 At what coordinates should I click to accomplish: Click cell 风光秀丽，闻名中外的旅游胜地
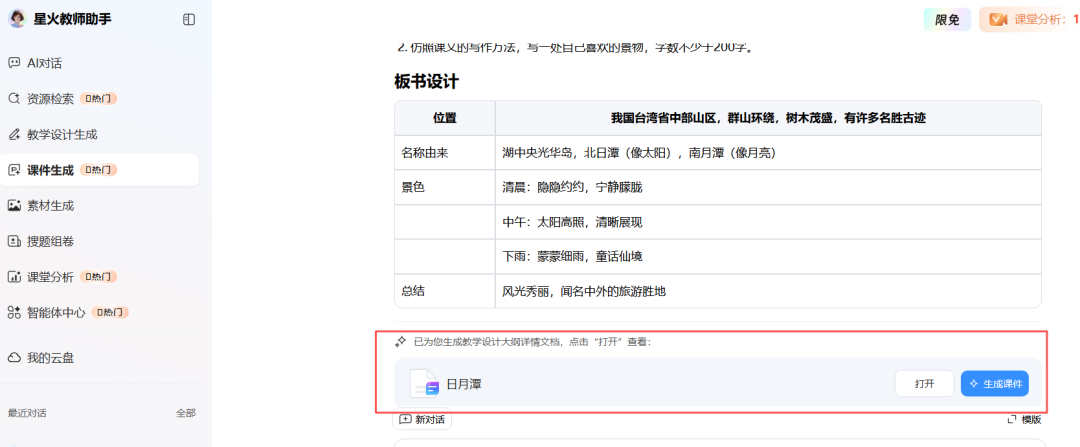coord(768,291)
